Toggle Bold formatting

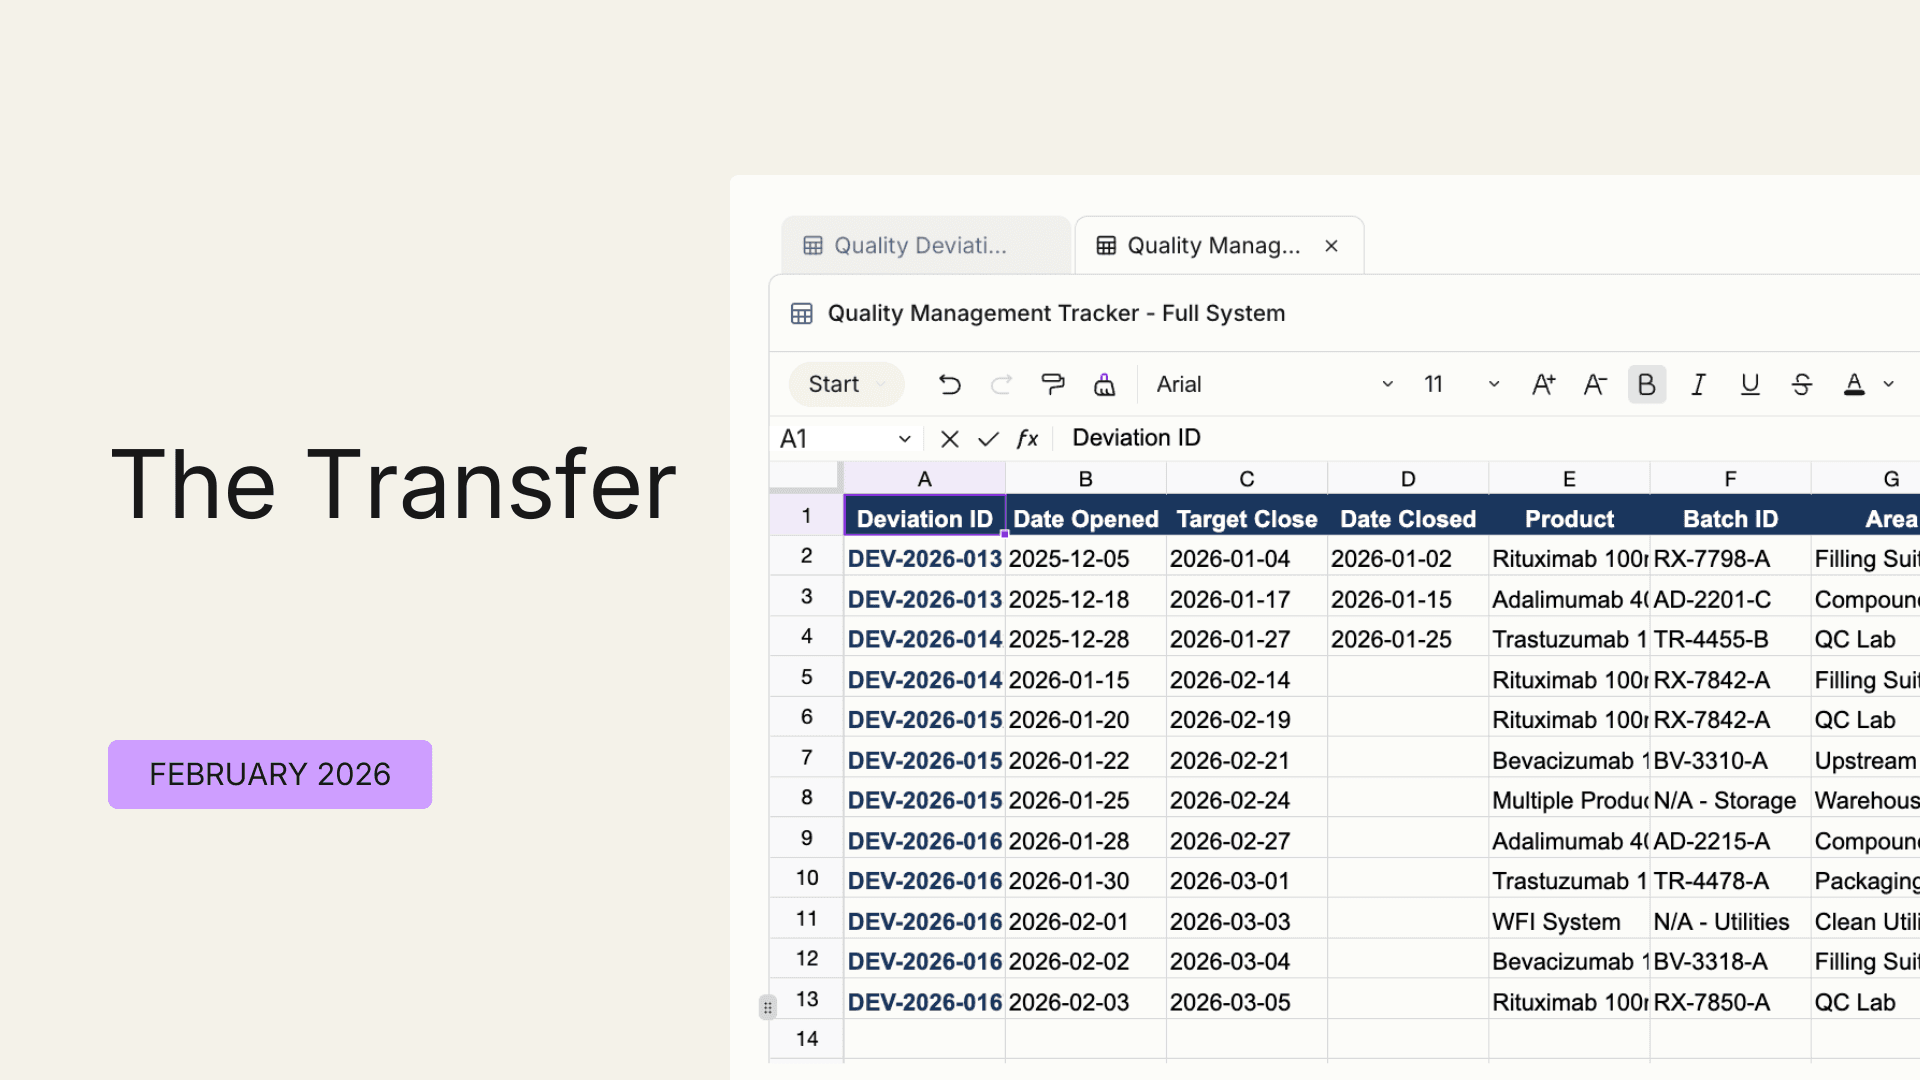1646,385
